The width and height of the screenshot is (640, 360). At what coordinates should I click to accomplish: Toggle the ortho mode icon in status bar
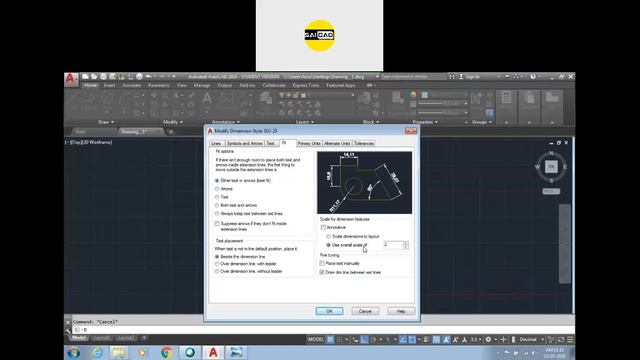click(x=364, y=340)
